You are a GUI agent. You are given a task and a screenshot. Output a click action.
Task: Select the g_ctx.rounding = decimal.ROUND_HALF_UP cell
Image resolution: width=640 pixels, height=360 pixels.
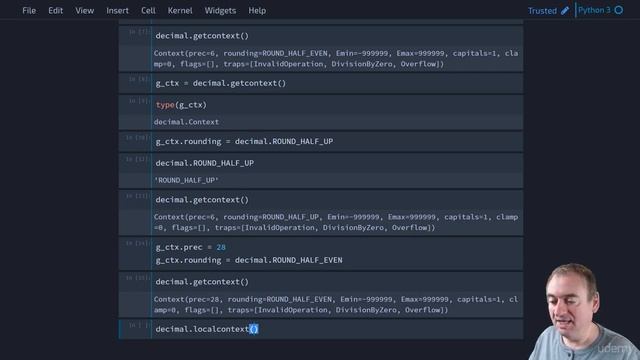[x=337, y=141]
